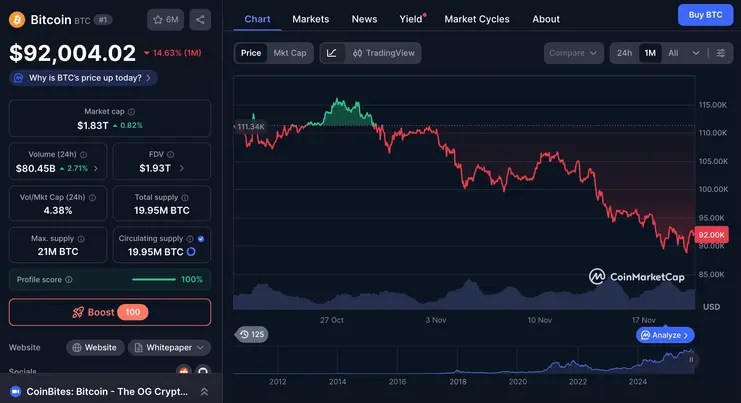Viewport: 741px width, 403px height.
Task: Expand the CoinBites bar with double chevron
Action: [x=205, y=392]
